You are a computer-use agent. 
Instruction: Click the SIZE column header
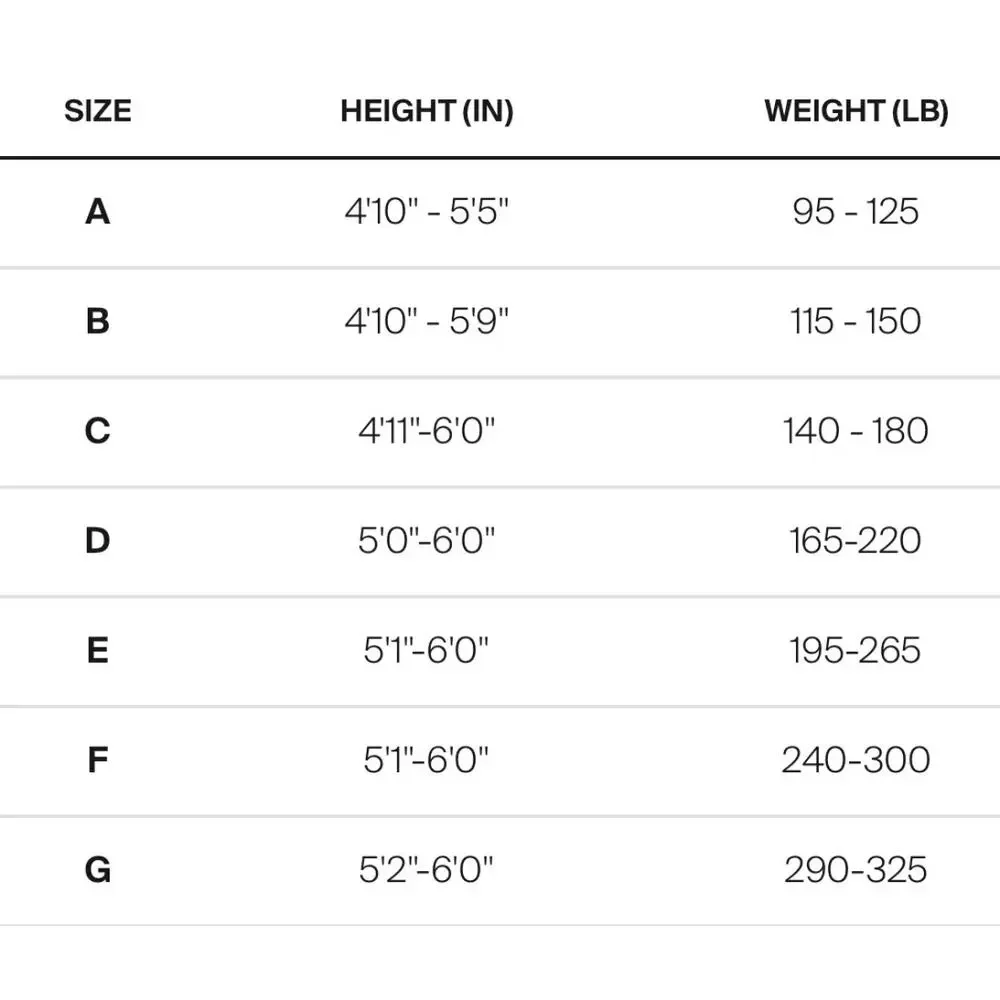click(x=98, y=111)
